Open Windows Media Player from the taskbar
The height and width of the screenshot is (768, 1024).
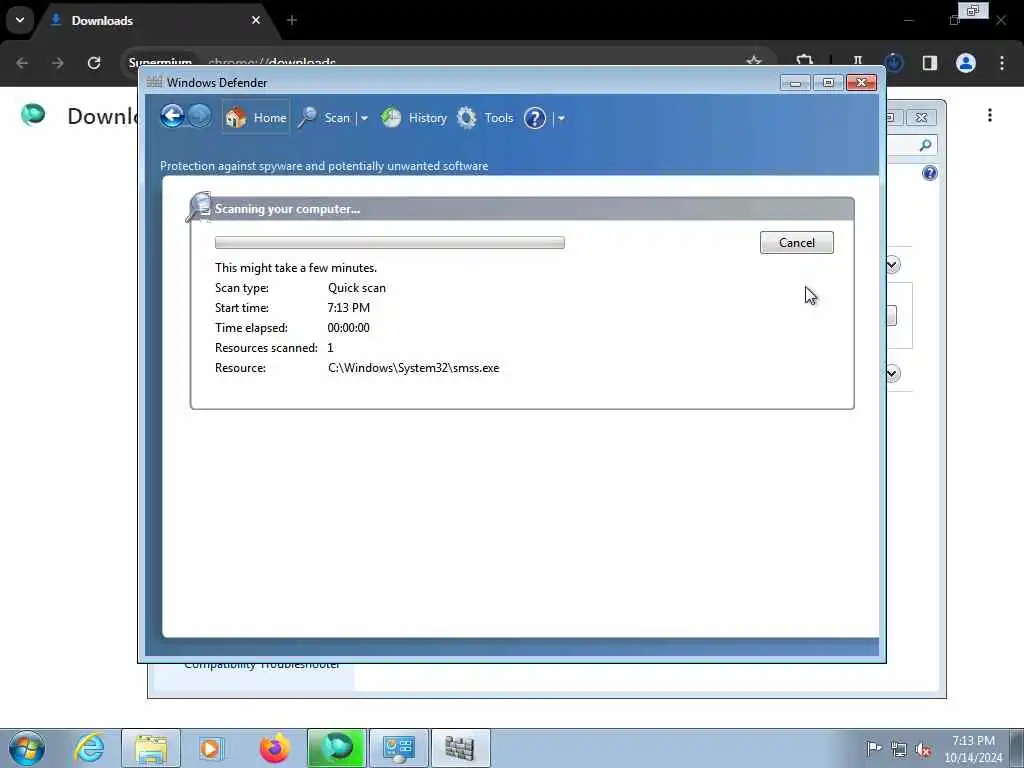pos(210,748)
